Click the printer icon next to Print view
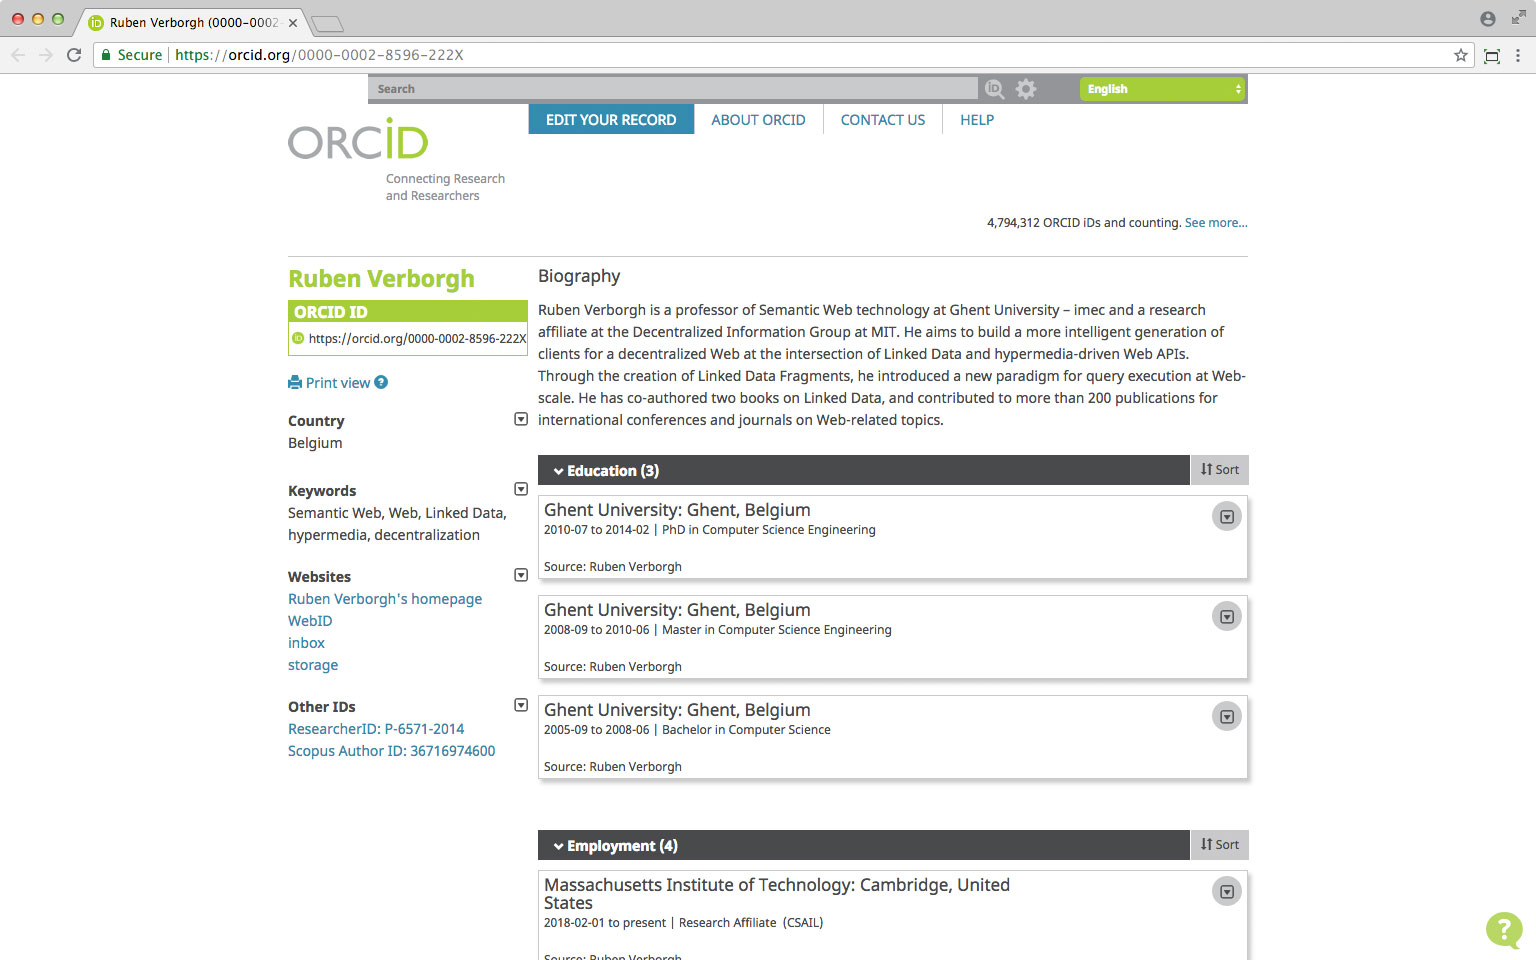This screenshot has height=960, width=1536. pos(295,382)
